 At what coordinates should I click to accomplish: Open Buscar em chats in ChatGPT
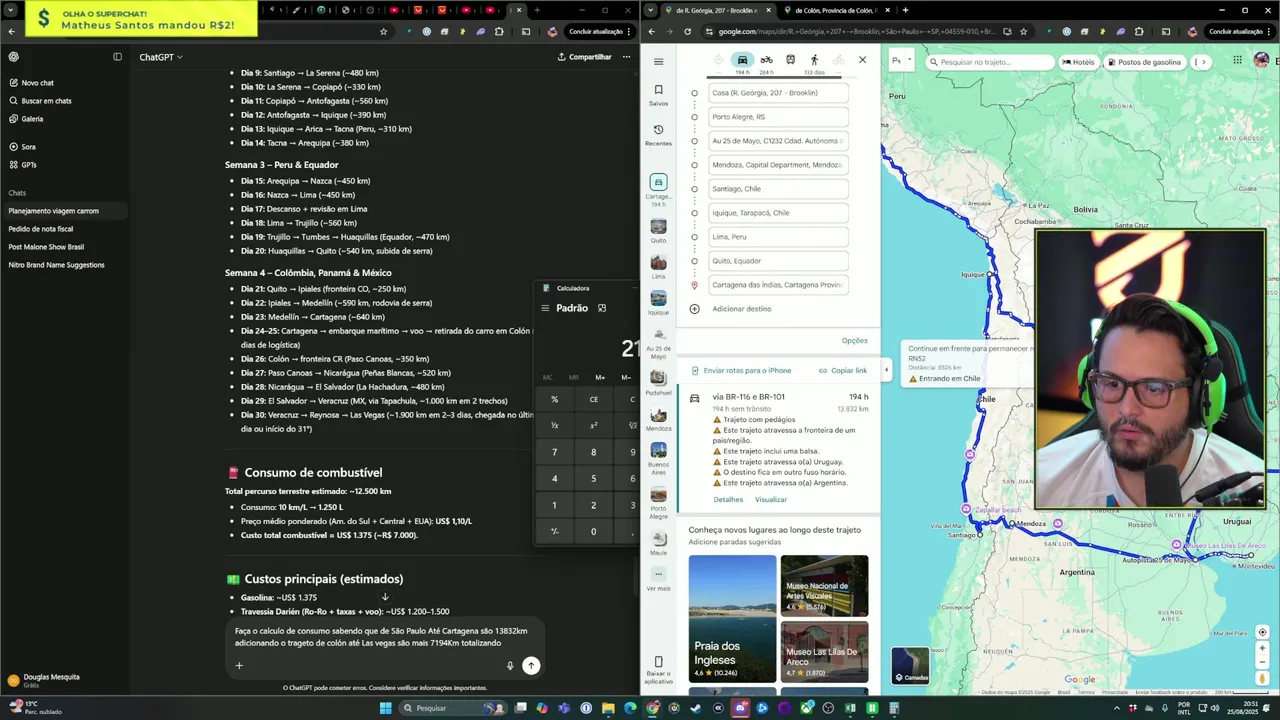39,101
